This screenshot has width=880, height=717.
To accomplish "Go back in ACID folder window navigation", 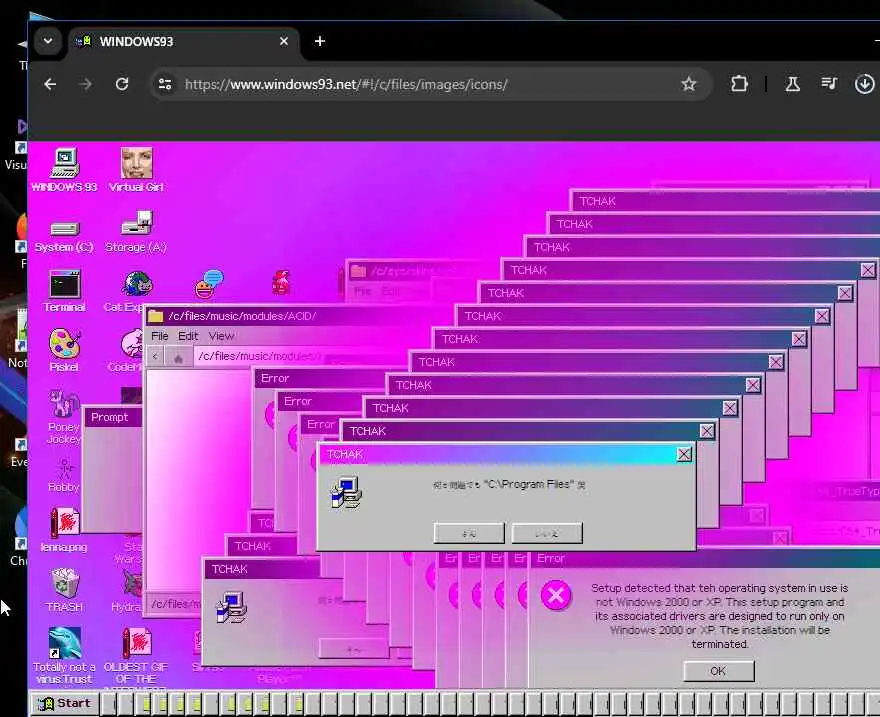I will 155,357.
